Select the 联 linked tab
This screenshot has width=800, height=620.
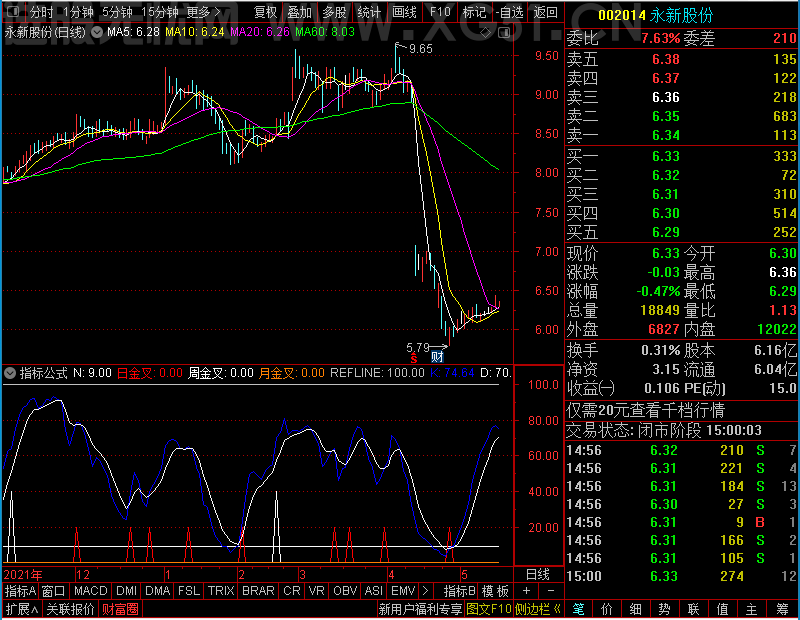pos(693,609)
